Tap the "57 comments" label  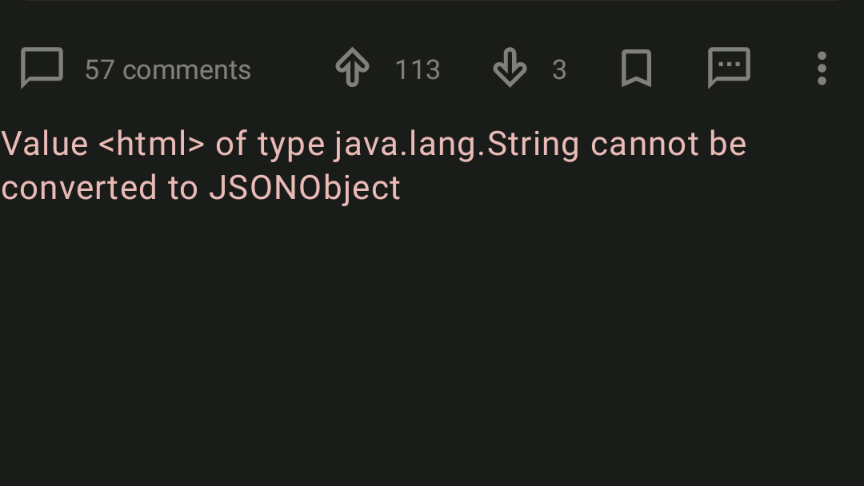coord(168,70)
